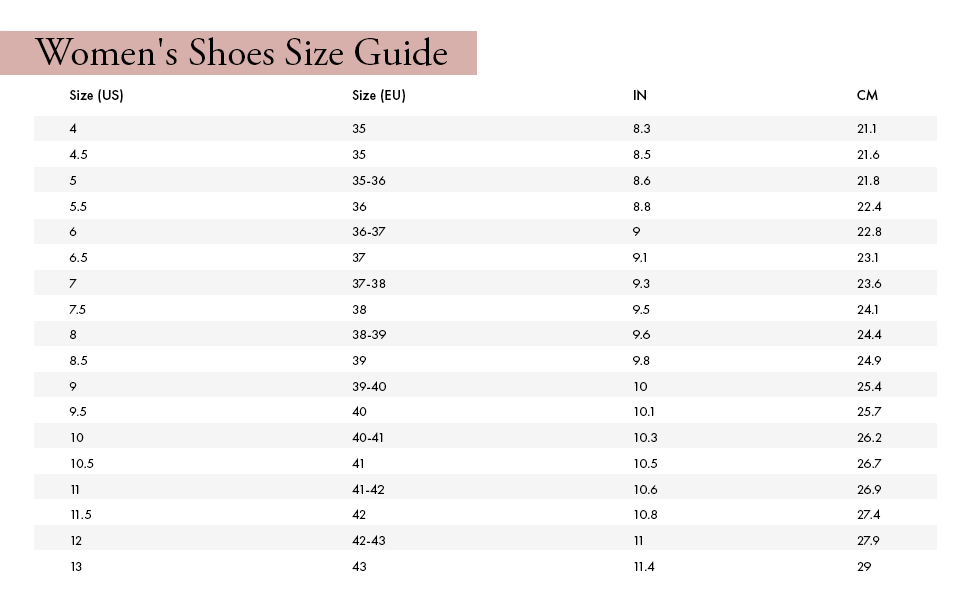Click the IN column header
Screen dimensions: 970x600
click(x=640, y=95)
